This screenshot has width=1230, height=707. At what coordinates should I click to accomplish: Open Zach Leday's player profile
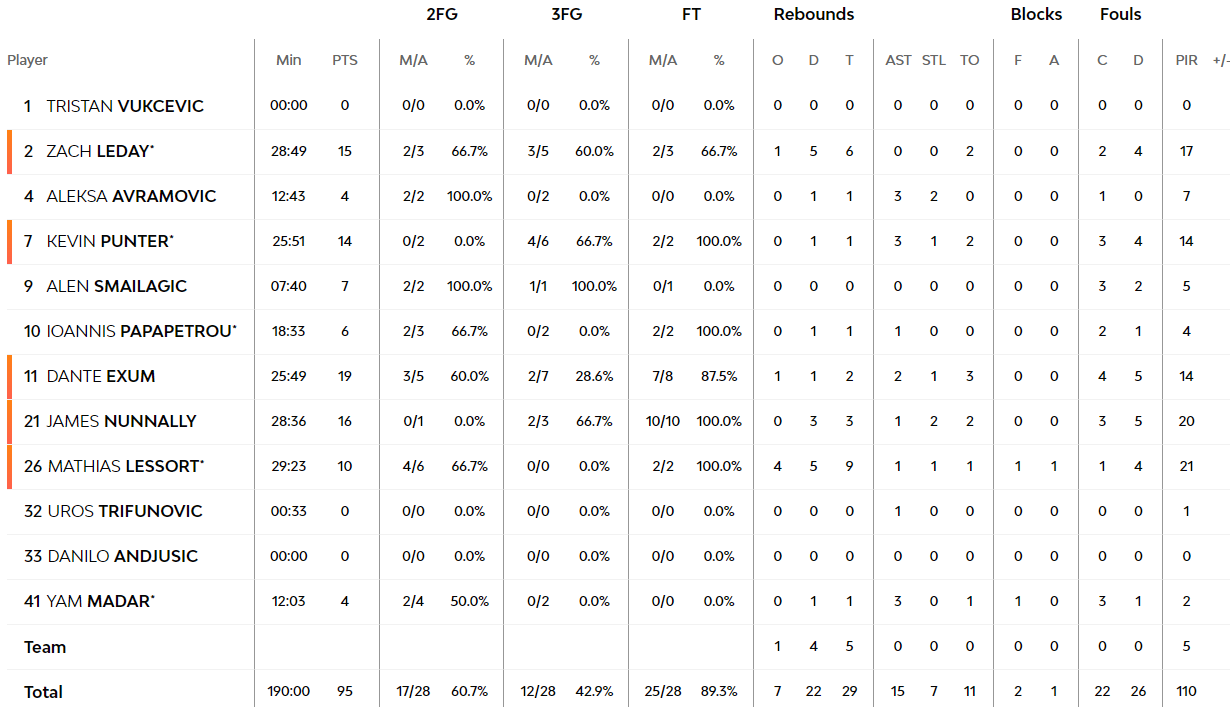point(100,151)
